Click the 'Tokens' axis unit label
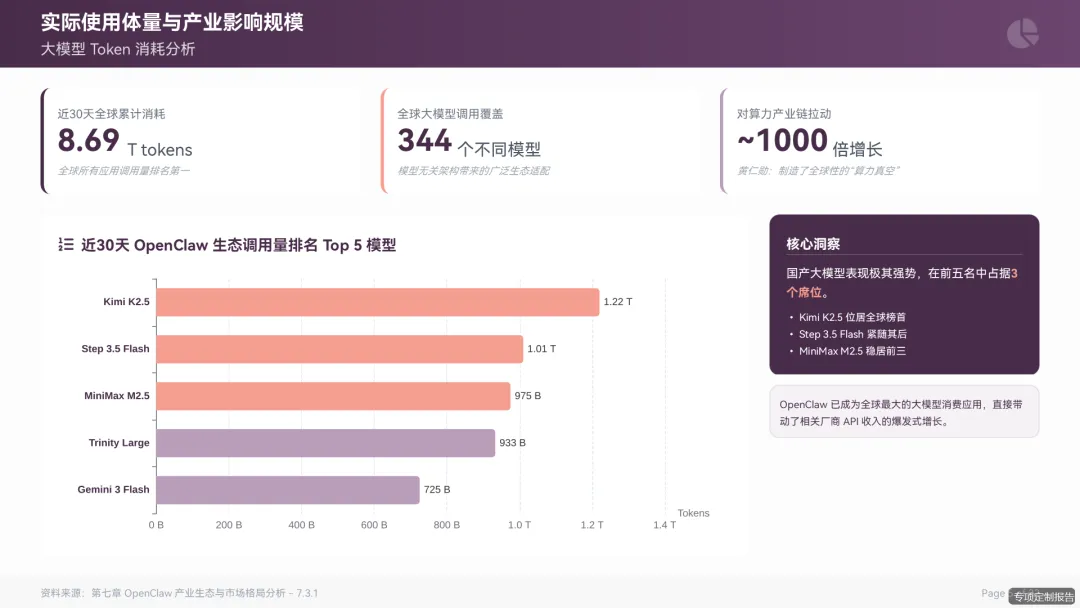 coord(693,513)
